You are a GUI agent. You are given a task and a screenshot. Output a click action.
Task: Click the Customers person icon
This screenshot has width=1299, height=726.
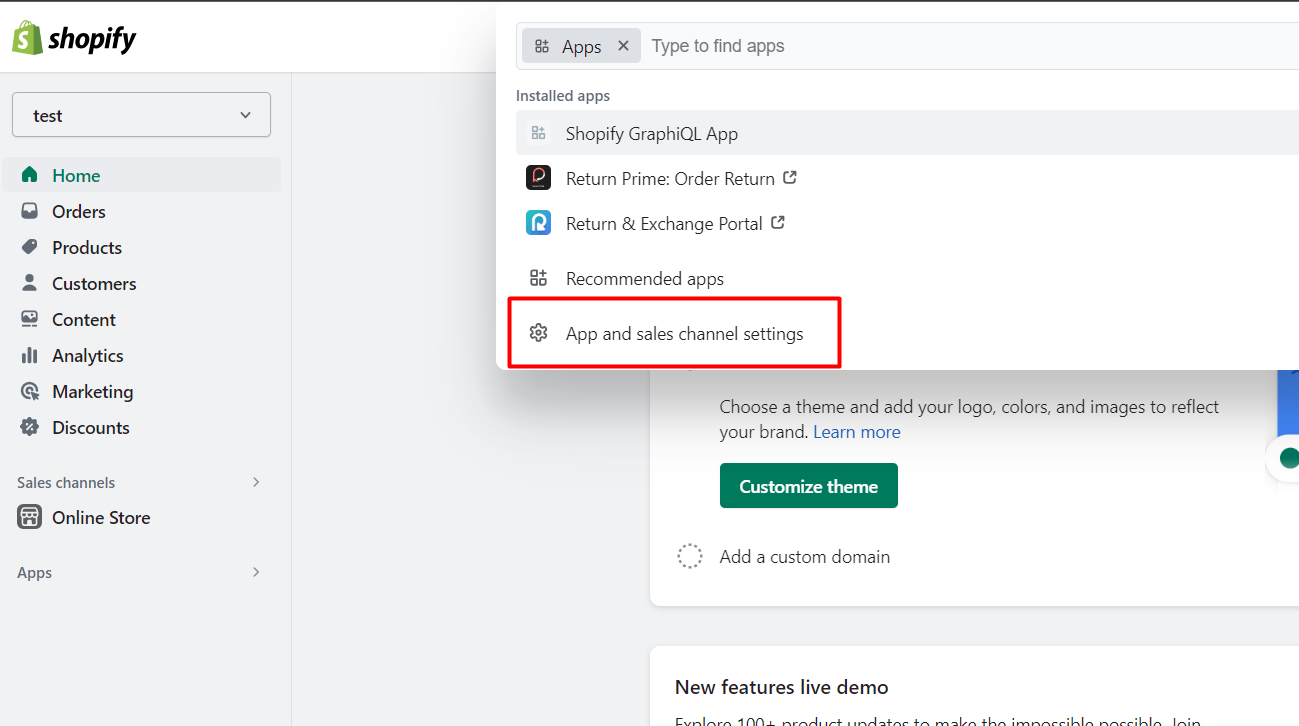point(30,283)
